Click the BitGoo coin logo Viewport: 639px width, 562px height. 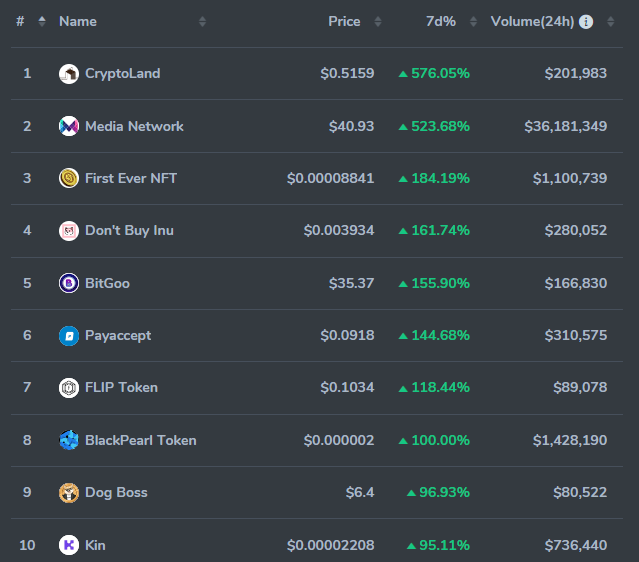coord(69,283)
